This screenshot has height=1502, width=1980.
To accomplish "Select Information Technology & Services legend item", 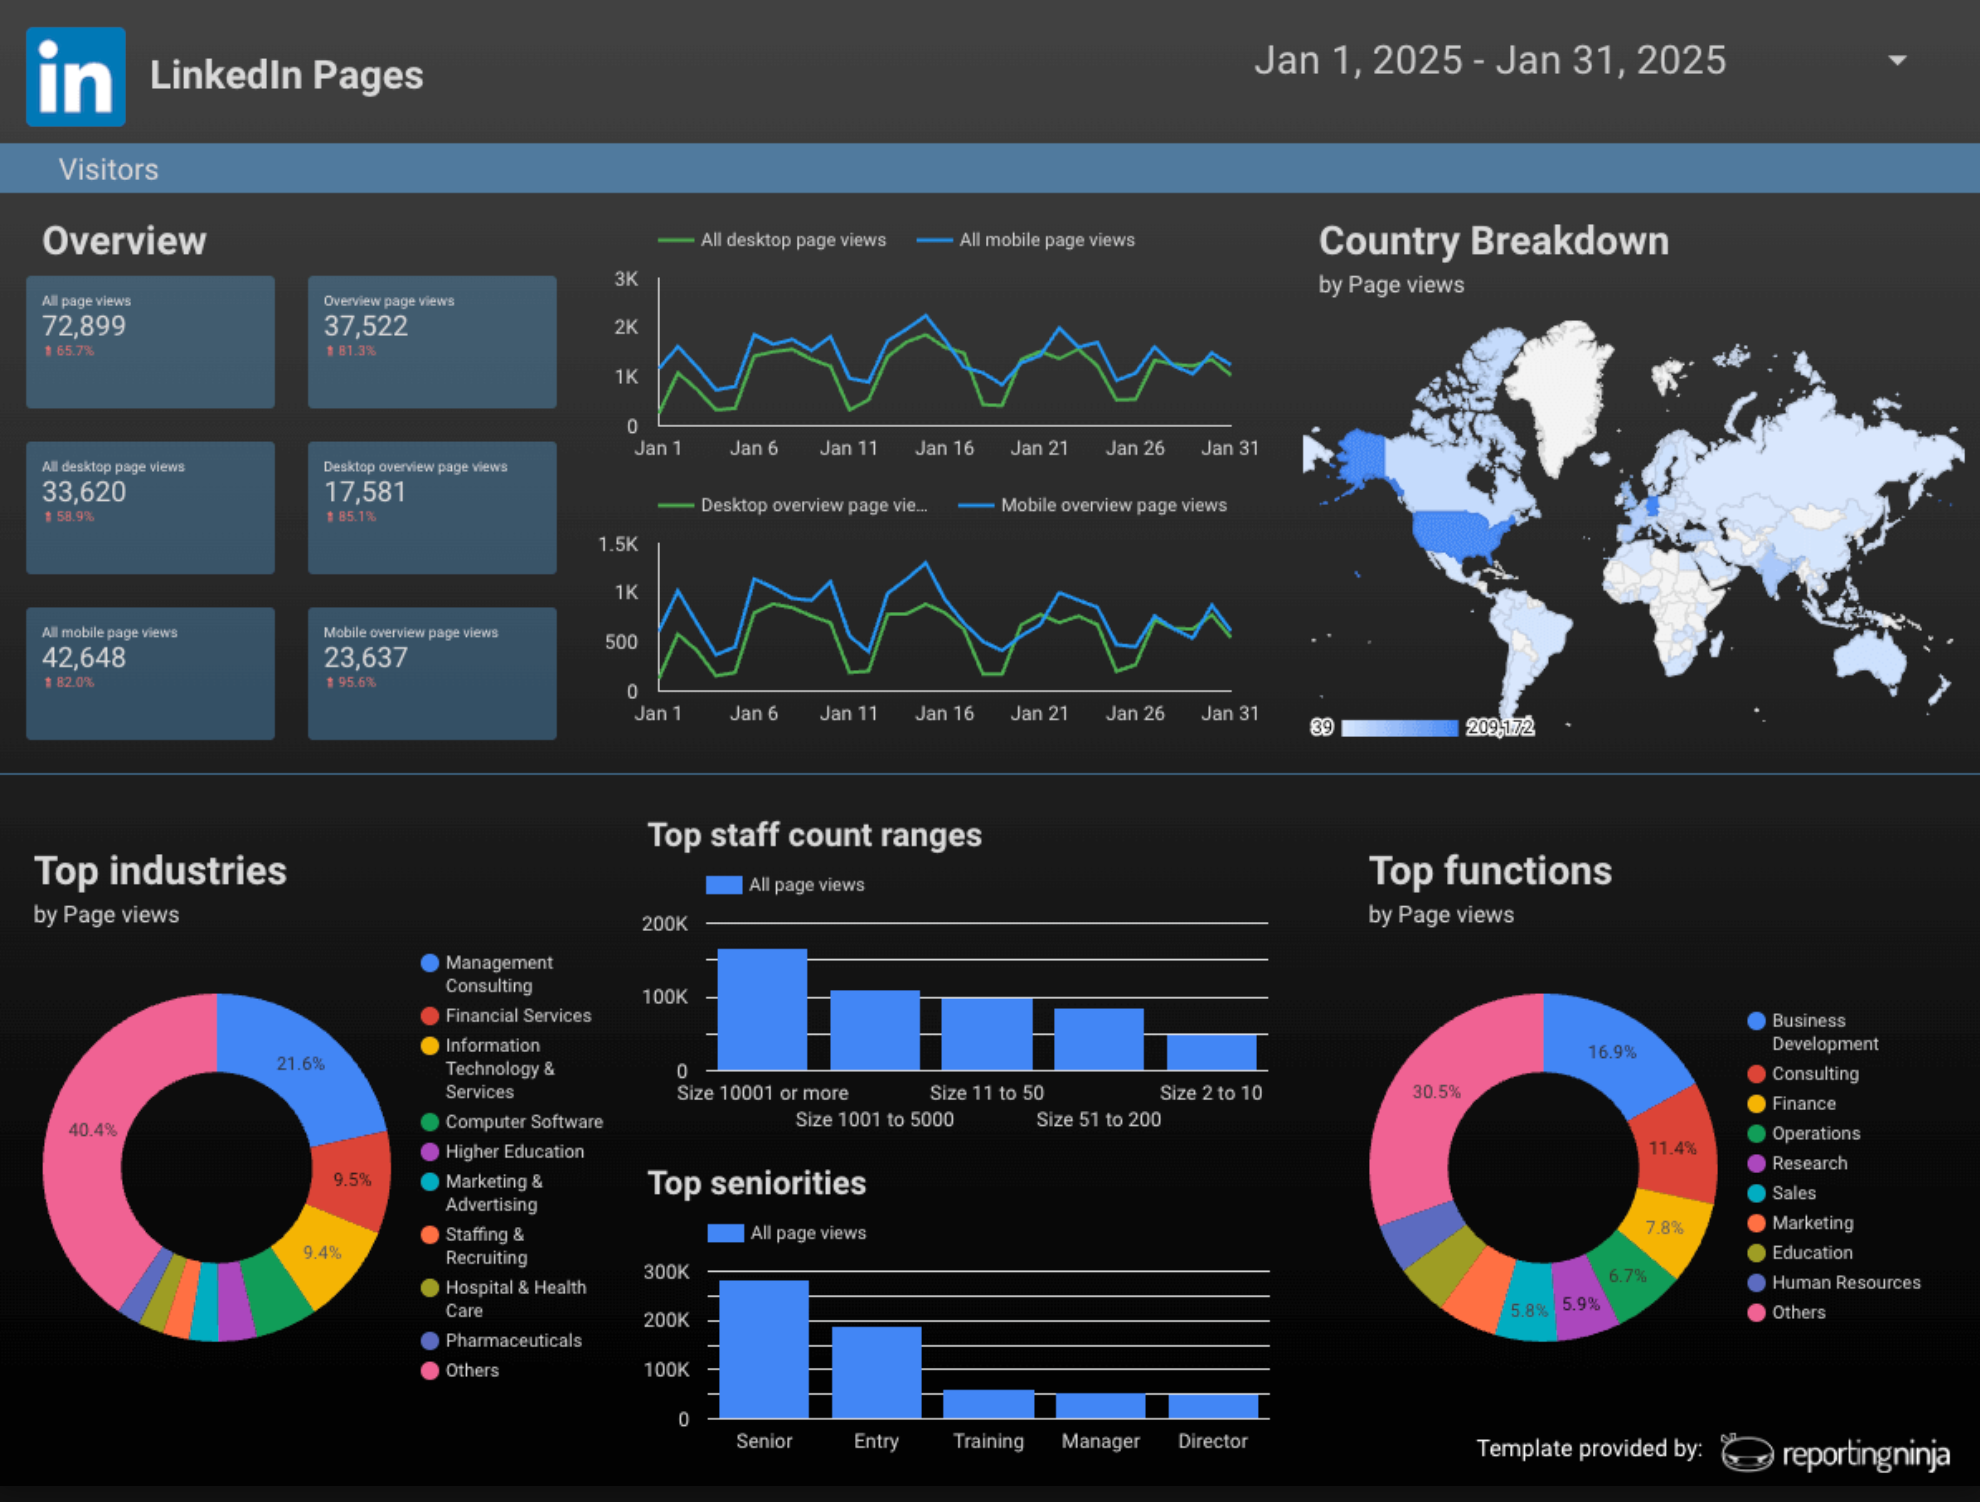I will point(488,1069).
